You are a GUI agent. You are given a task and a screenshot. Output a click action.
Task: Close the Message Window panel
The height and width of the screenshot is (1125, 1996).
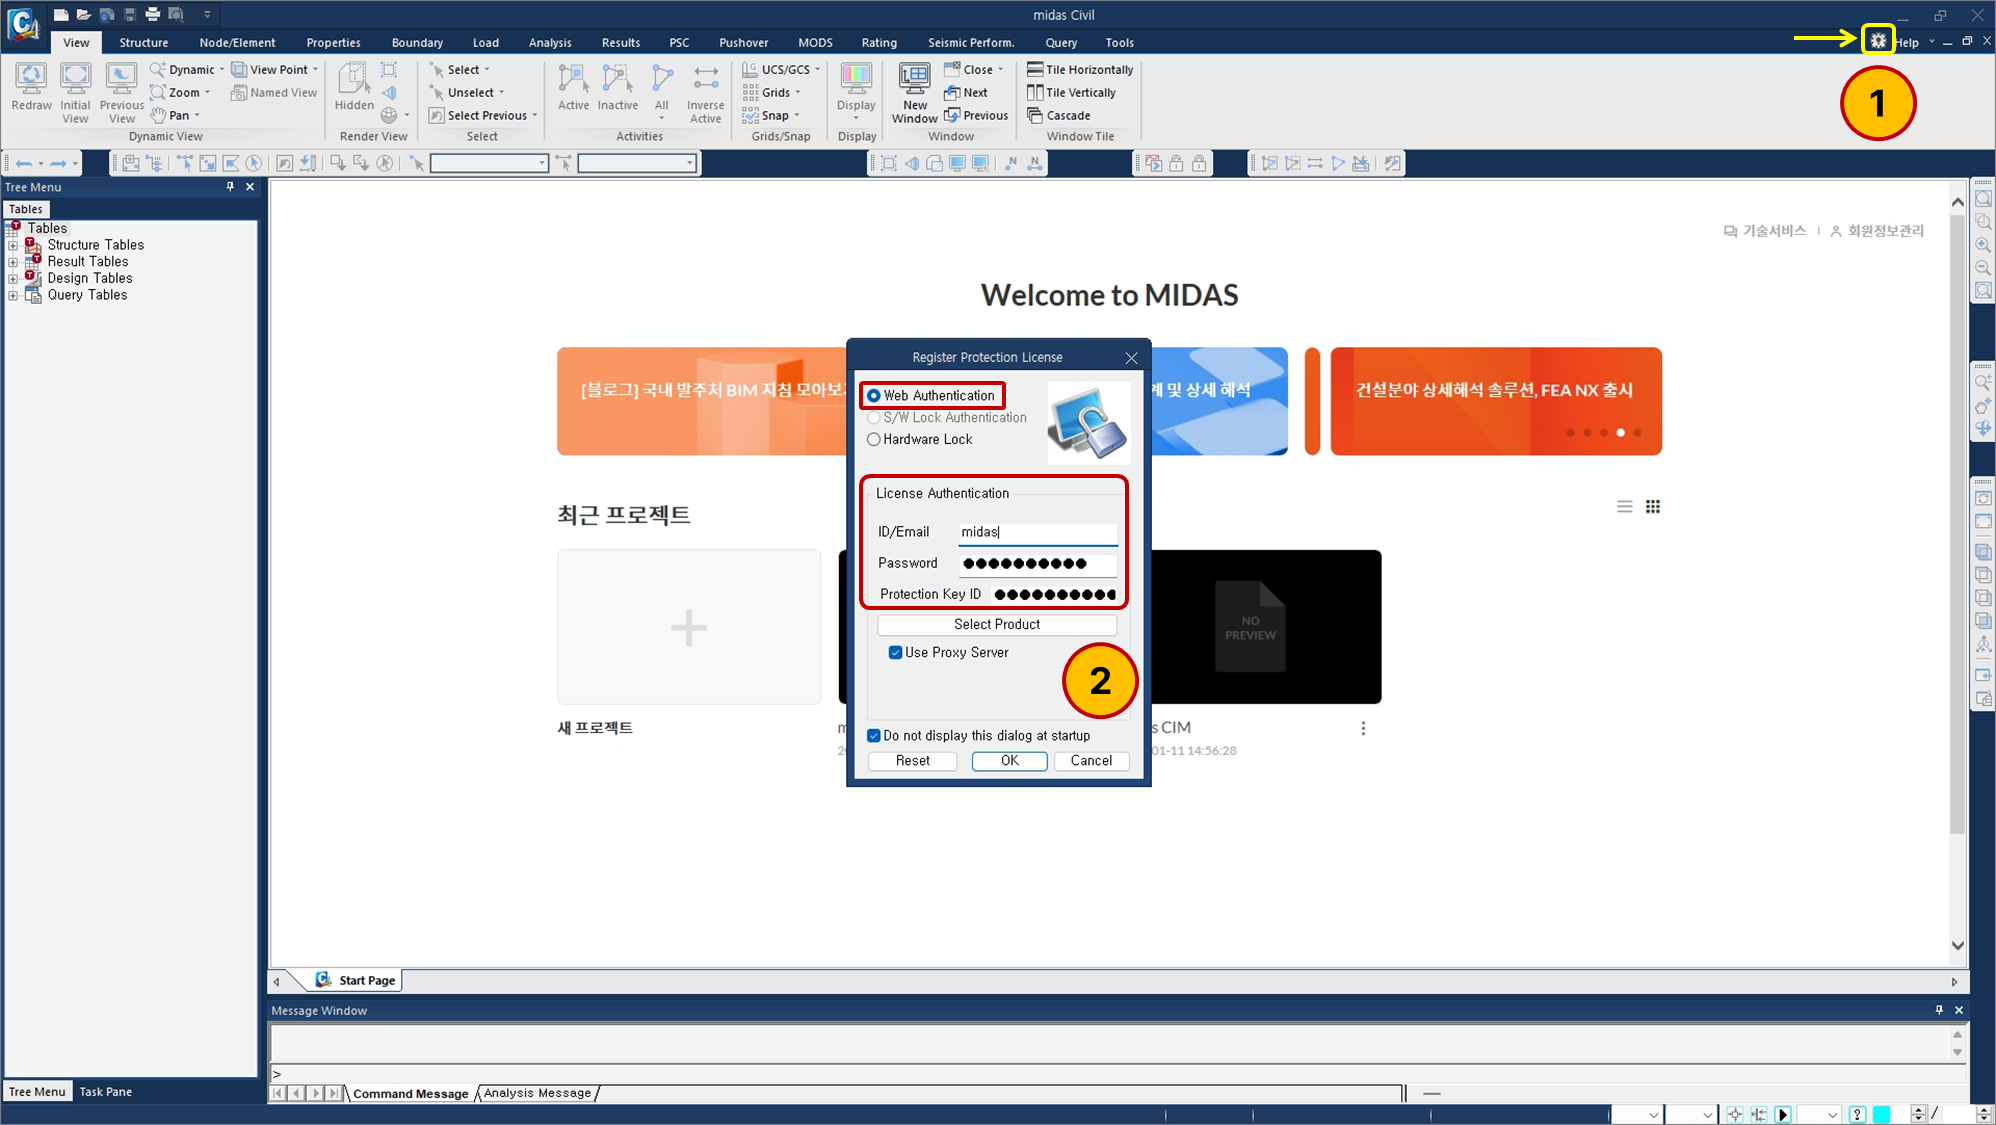(x=1959, y=1010)
